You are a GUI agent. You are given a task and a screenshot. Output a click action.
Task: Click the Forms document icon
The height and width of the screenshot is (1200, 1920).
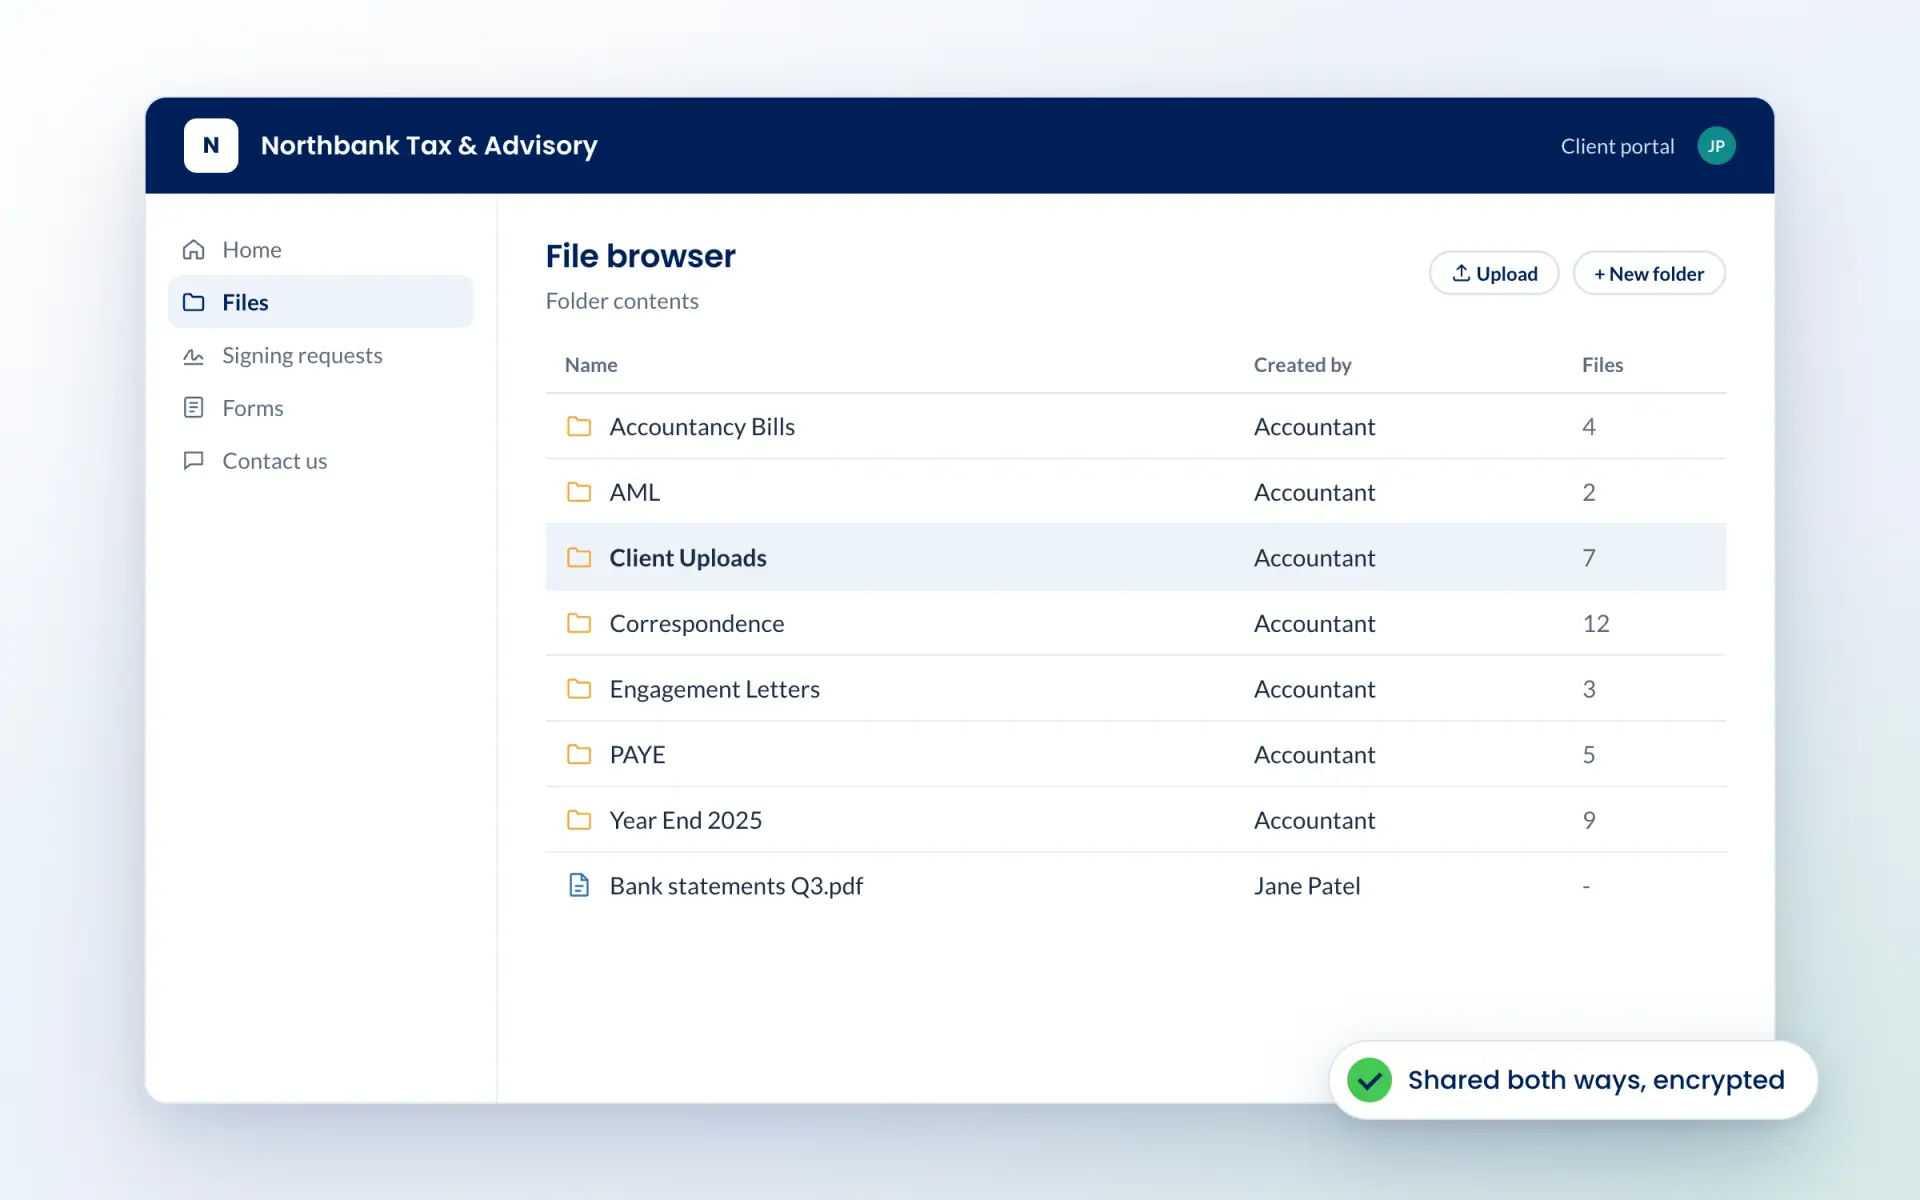point(194,408)
